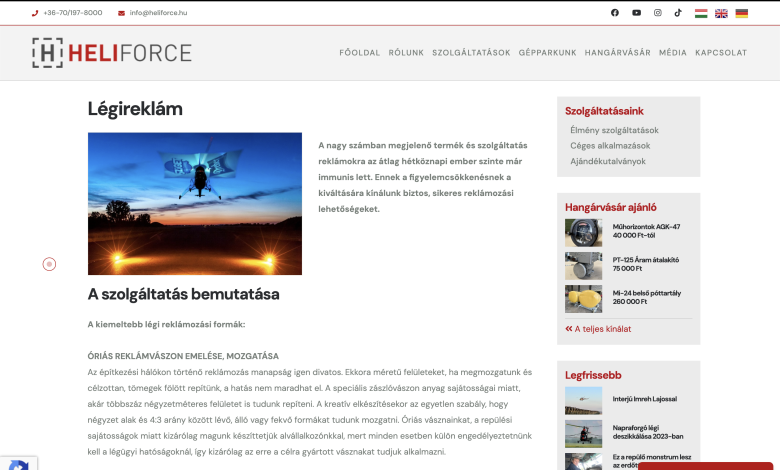Open the Facebook page icon
780x470 pixels.
(615, 13)
